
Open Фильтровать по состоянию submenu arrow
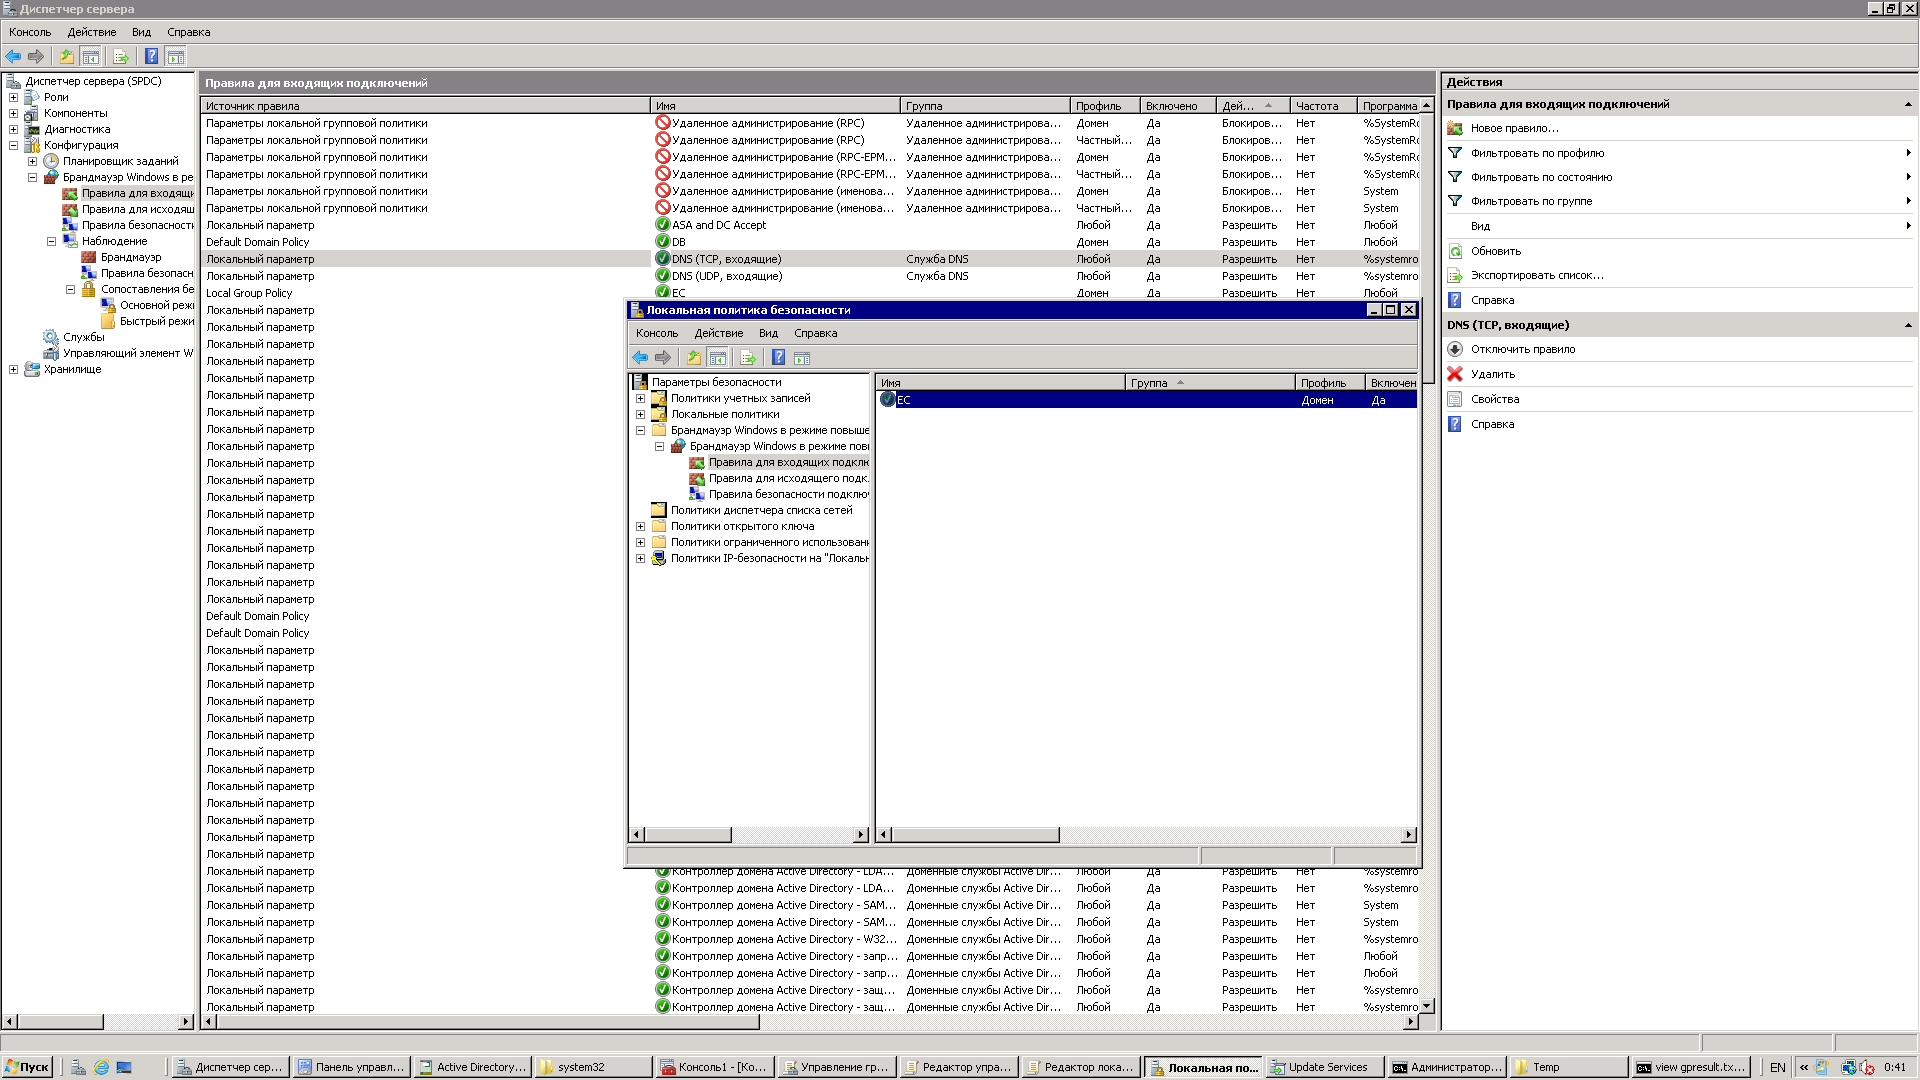click(1908, 177)
